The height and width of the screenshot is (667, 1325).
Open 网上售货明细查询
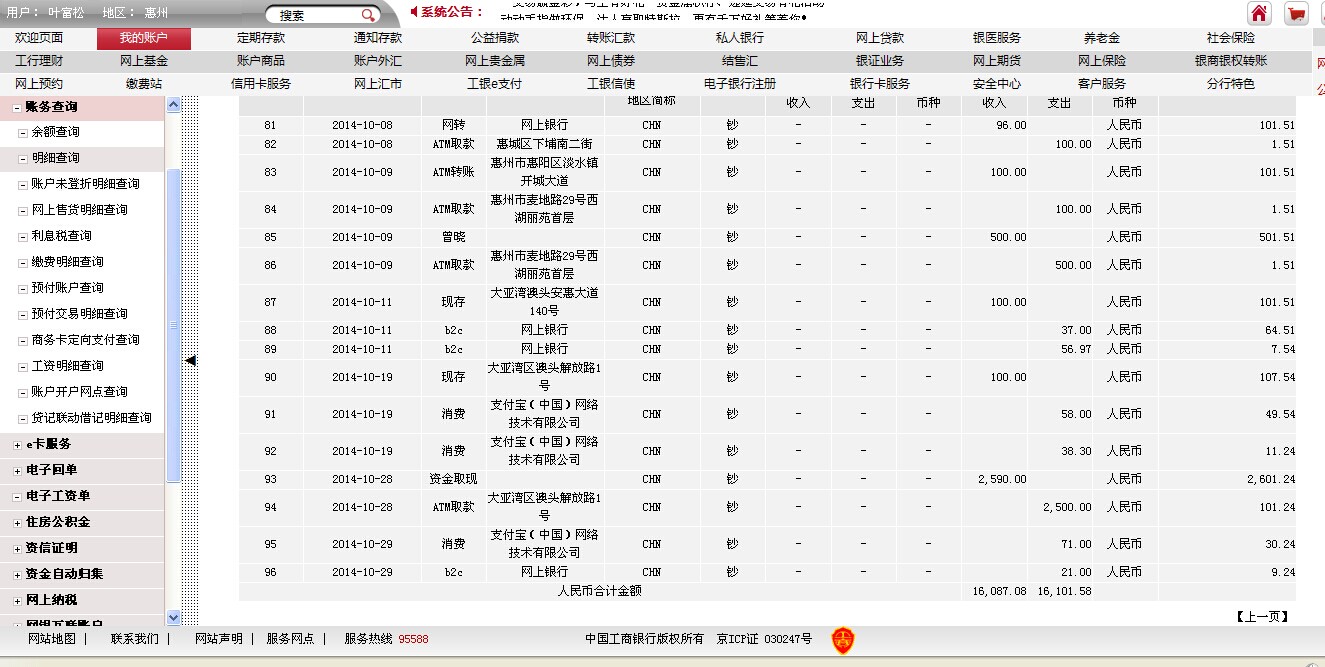[79, 210]
